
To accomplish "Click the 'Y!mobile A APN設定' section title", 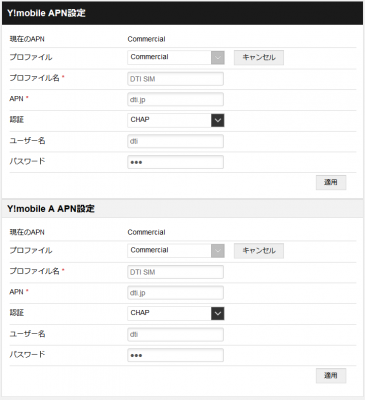I will [x=51, y=209].
